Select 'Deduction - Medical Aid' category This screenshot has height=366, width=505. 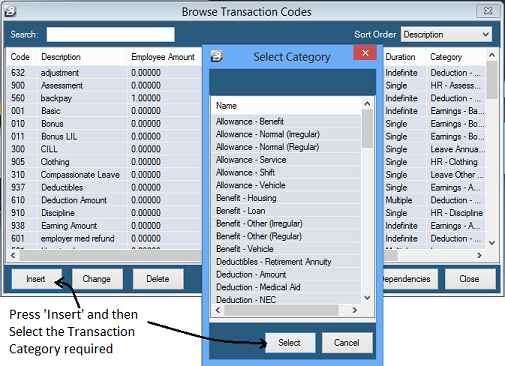(286, 287)
